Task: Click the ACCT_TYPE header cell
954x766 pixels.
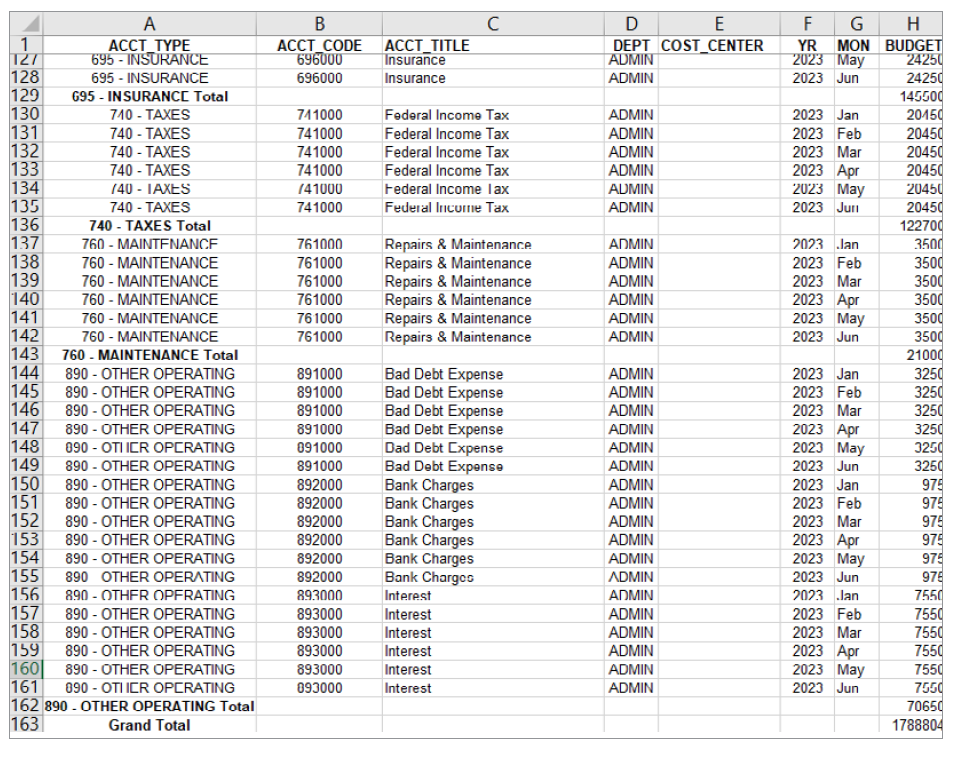Action: pyautogui.click(x=150, y=46)
